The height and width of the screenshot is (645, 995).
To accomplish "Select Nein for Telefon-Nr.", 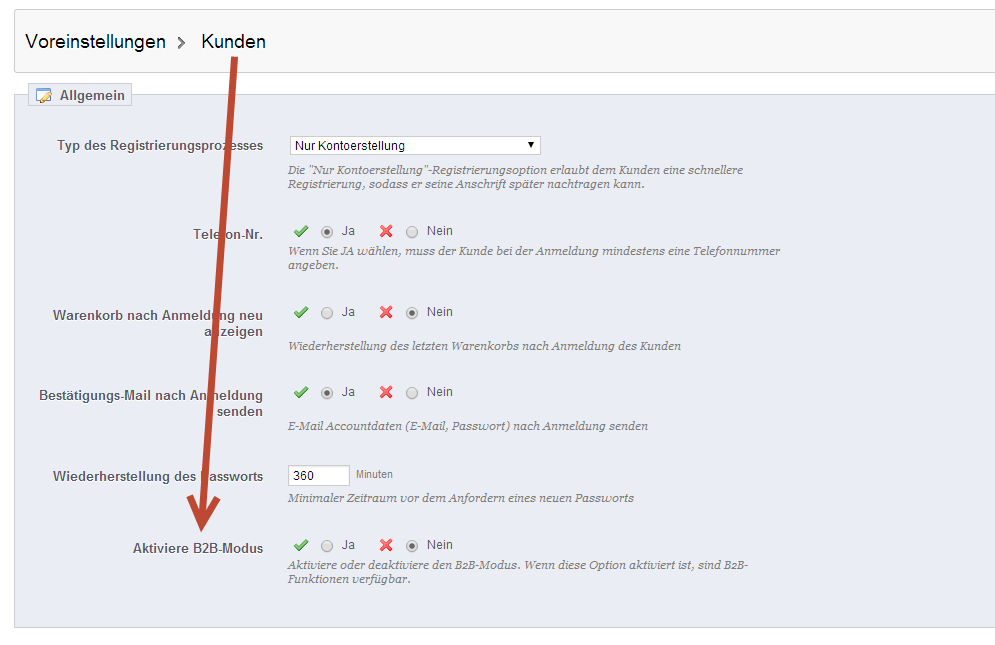I will pyautogui.click(x=412, y=232).
